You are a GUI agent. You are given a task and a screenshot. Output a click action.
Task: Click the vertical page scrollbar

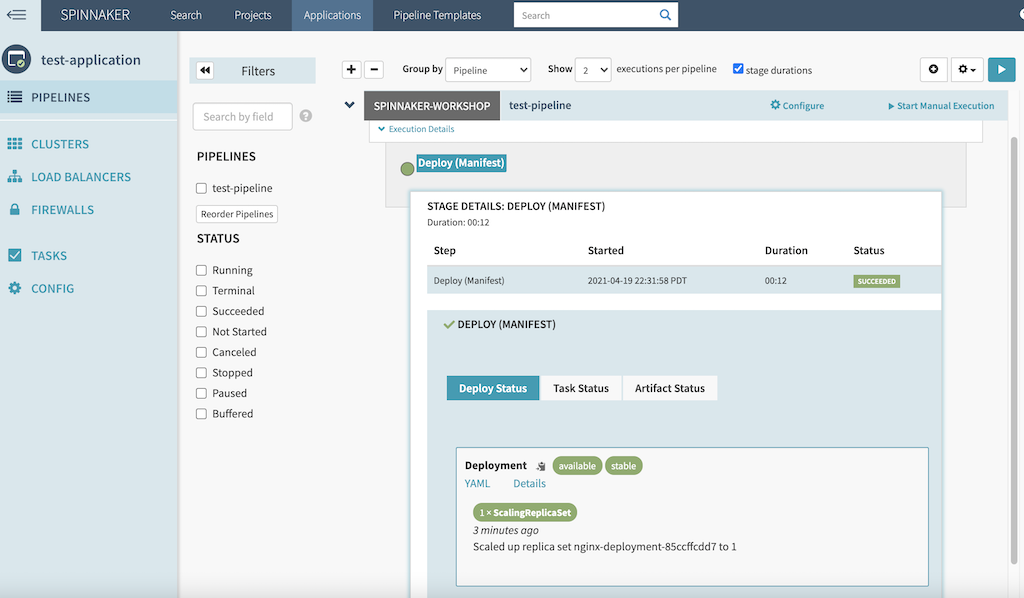(x=1014, y=349)
